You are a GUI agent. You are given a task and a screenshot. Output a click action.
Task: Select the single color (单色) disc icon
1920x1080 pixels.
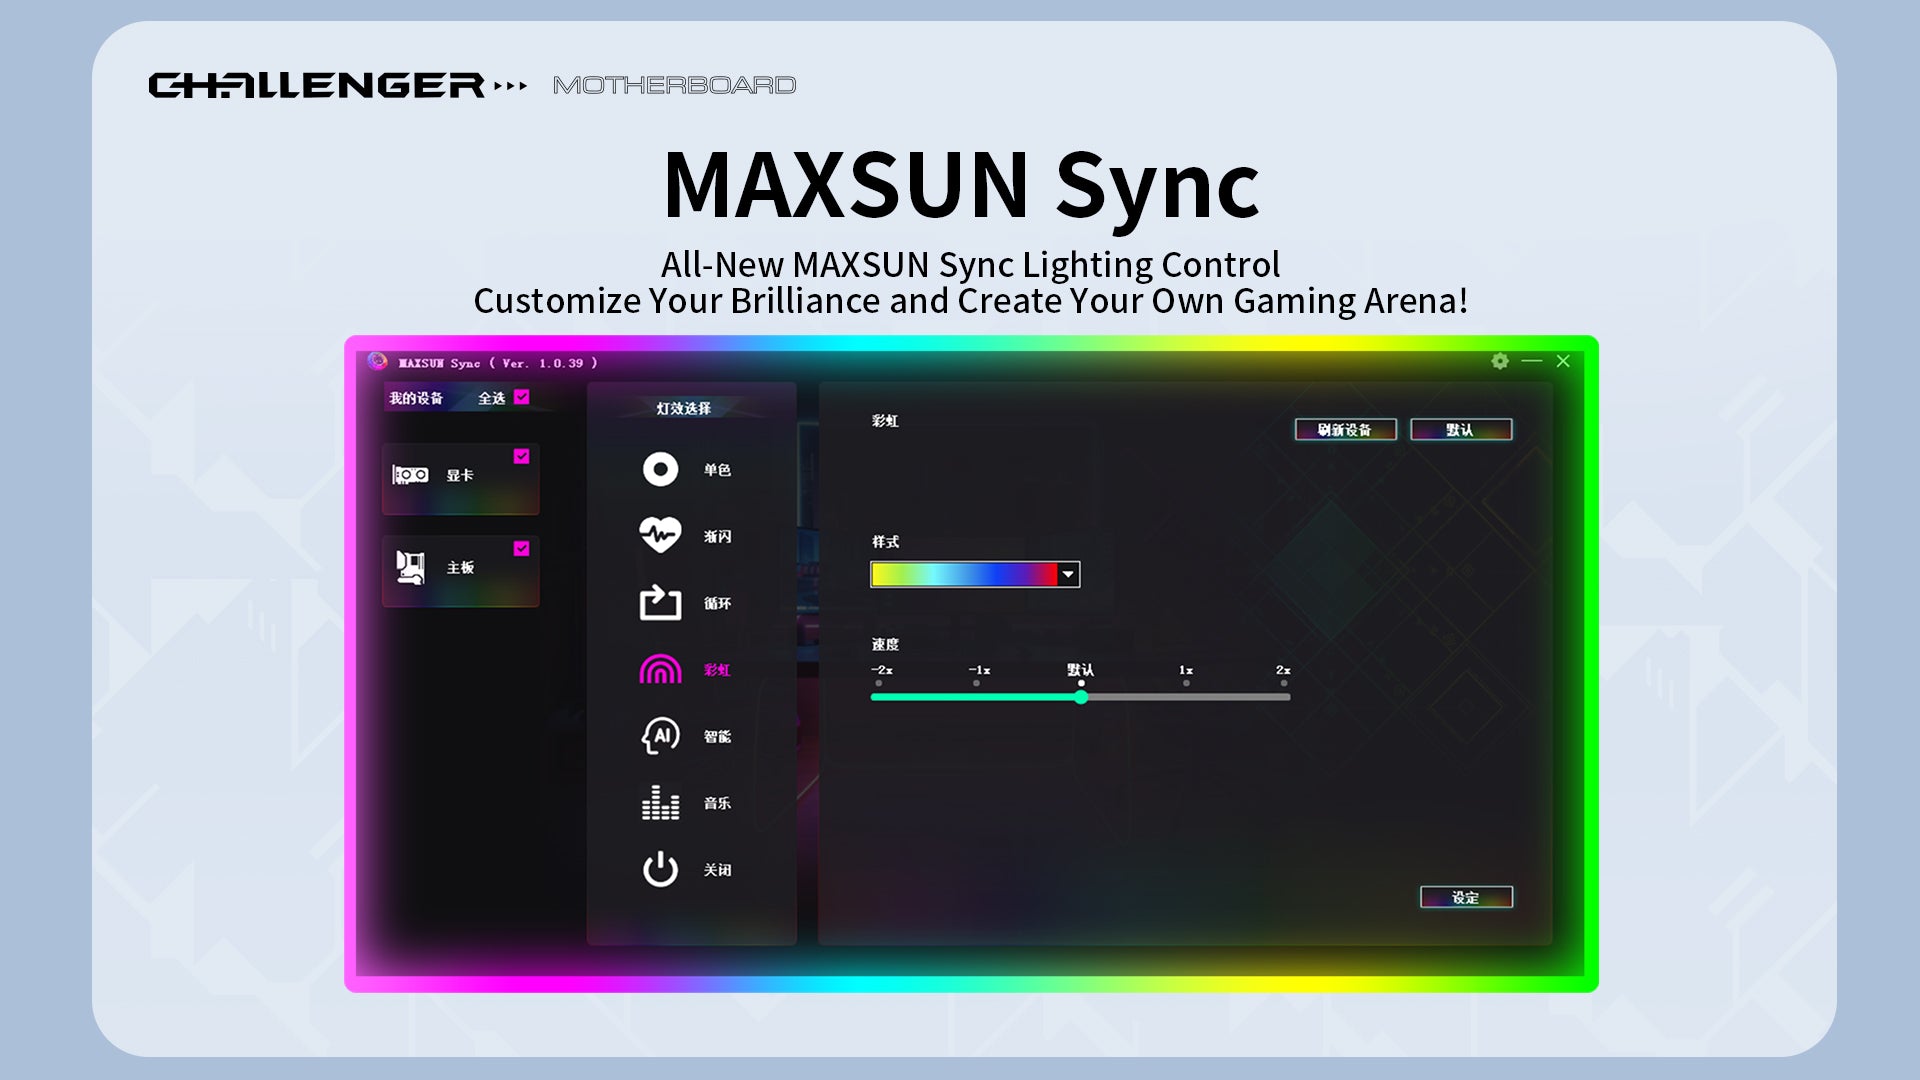[660, 469]
